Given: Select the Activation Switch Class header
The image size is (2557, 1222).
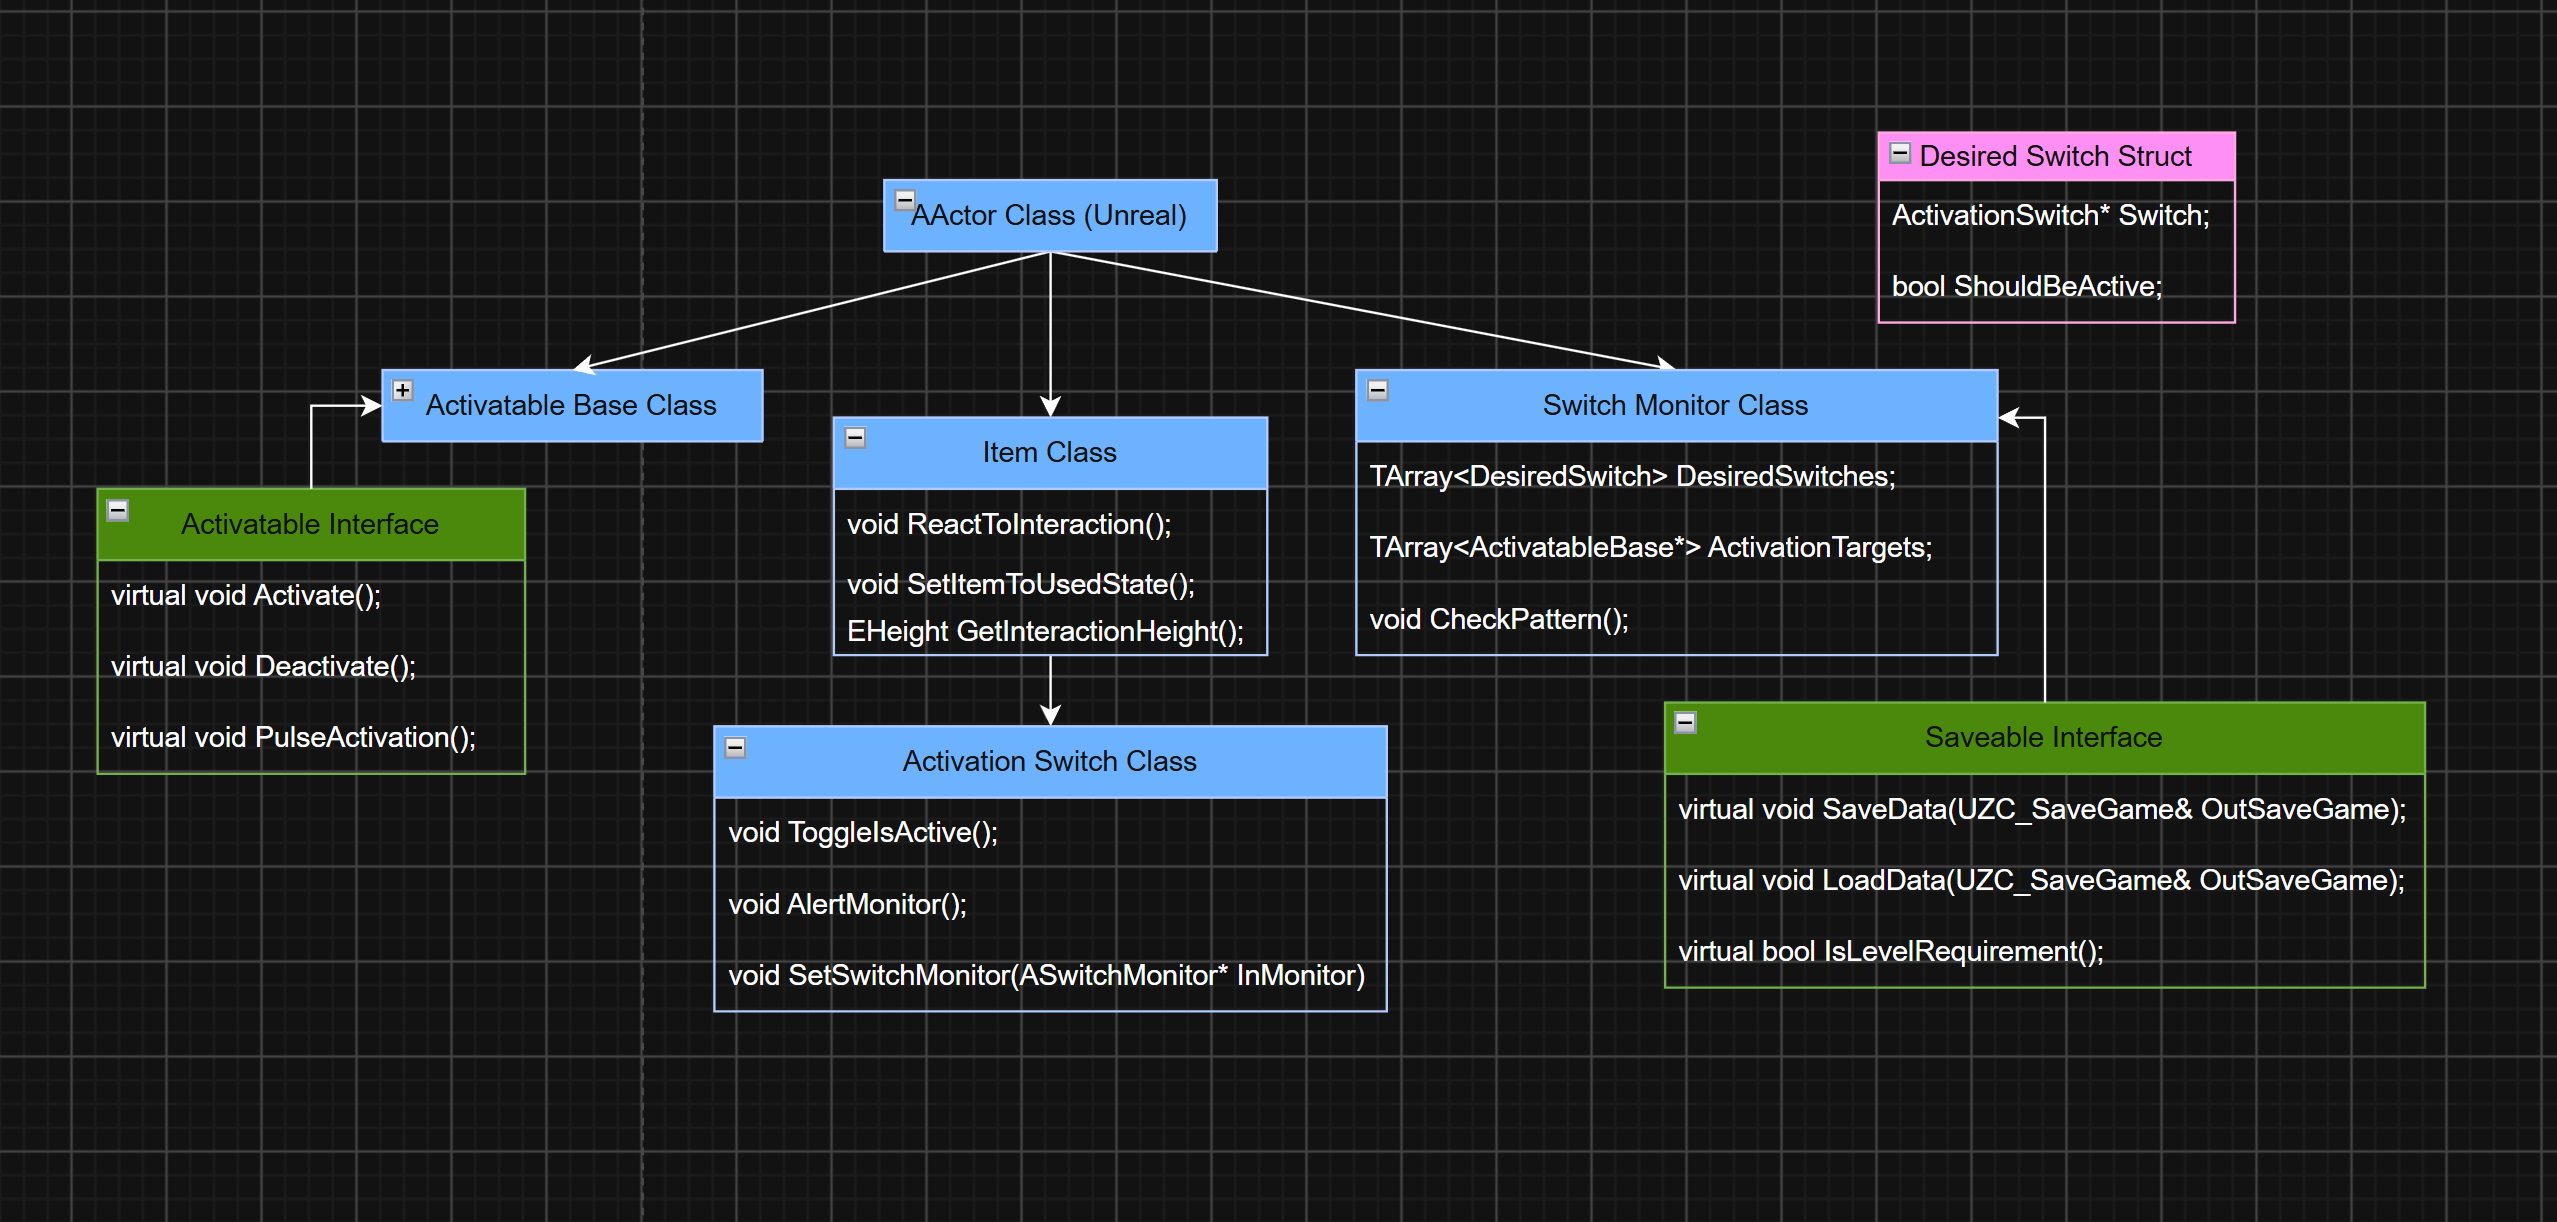Looking at the screenshot, I should pyautogui.click(x=1050, y=761).
